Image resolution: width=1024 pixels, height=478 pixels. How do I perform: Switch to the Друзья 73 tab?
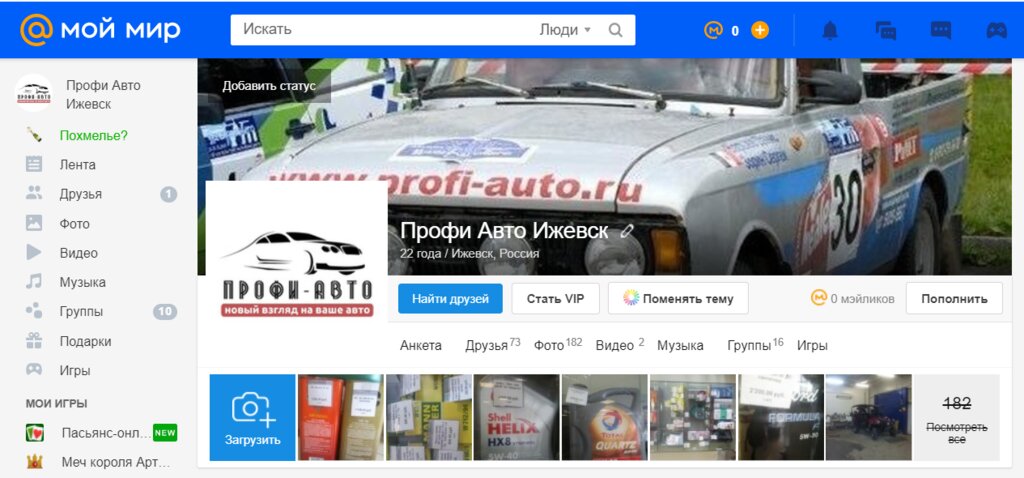click(493, 345)
